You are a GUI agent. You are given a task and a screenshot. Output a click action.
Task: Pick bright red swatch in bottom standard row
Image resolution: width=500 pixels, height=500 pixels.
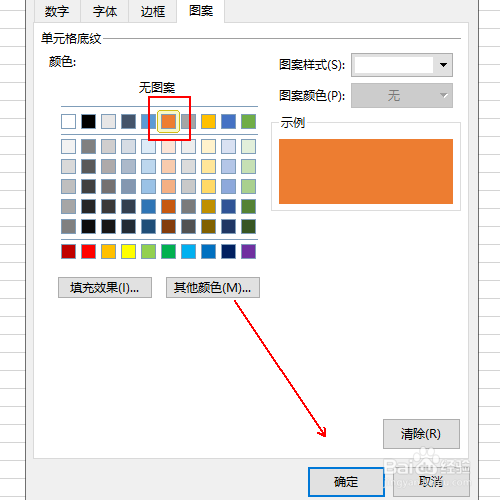[x=88, y=251]
